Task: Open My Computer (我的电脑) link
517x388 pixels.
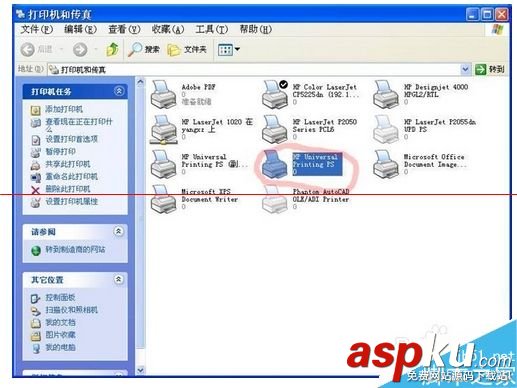Action: pyautogui.click(x=60, y=347)
